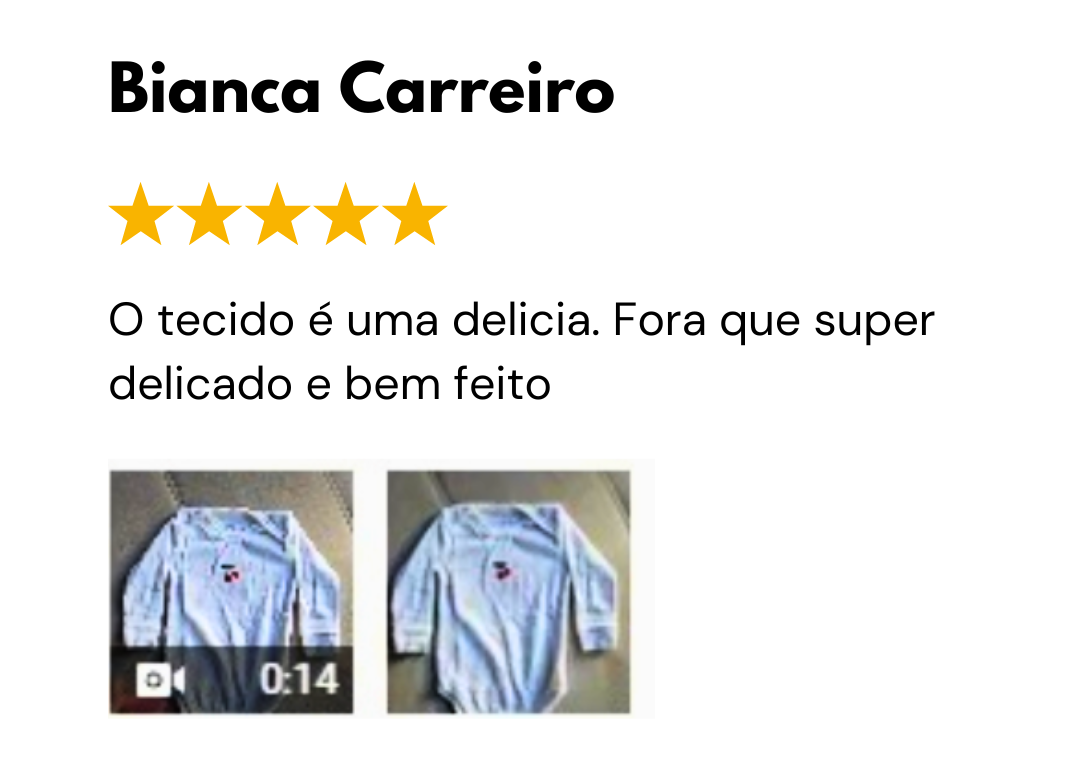Click the first yellow rating star
Image resolution: width=1080 pixels, height=758 pixels.
[x=141, y=215]
